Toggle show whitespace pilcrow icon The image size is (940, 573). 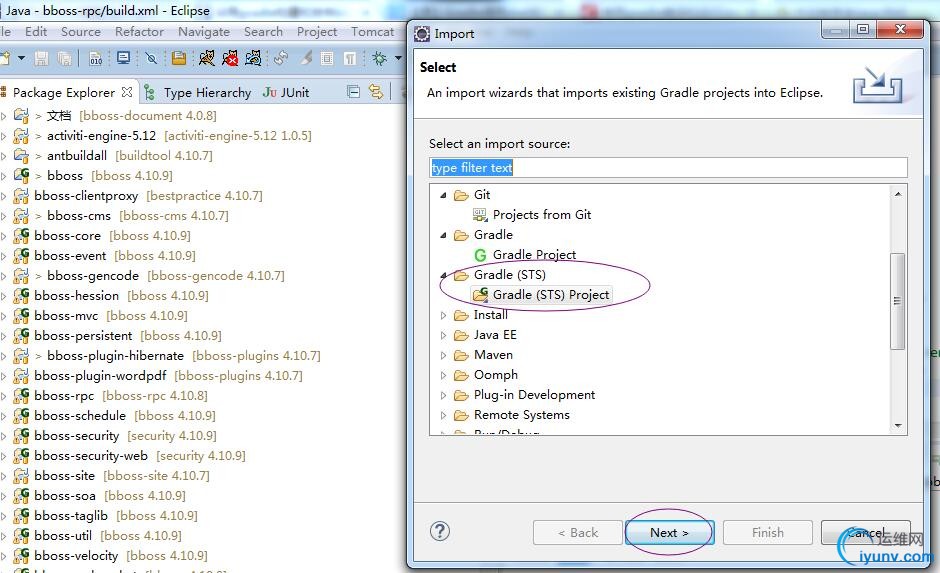350,58
